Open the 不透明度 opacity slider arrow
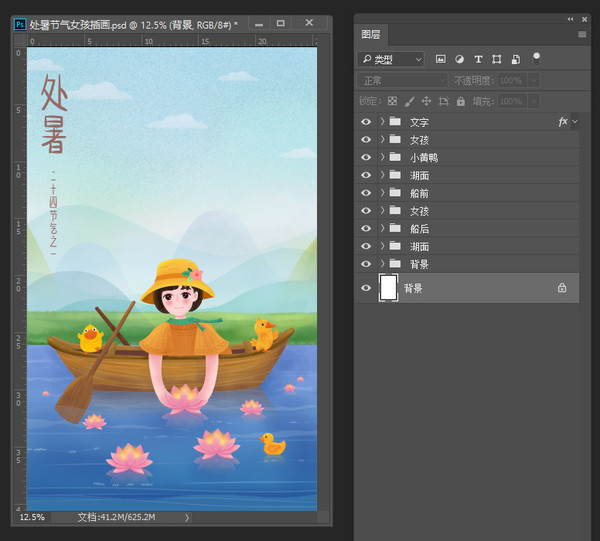The width and height of the screenshot is (600, 541). pos(534,80)
